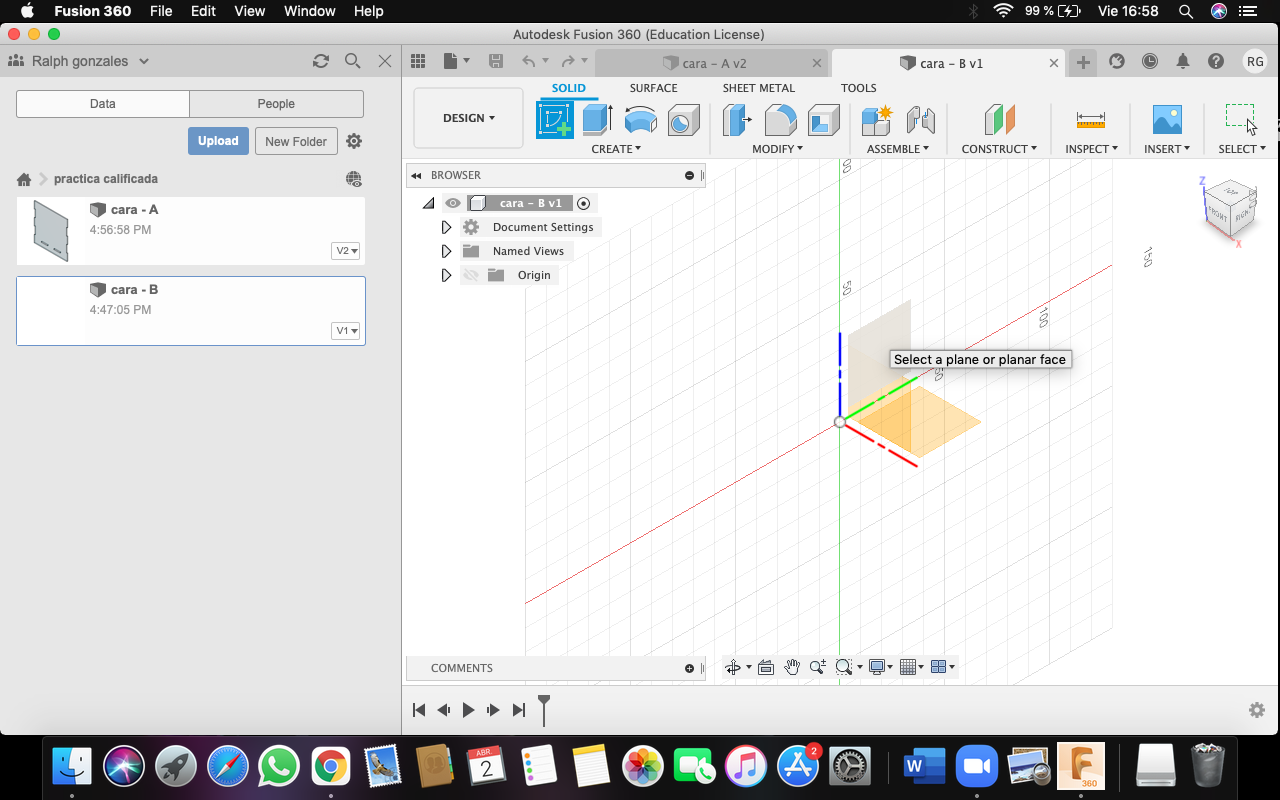Click the New Folder button

[x=296, y=141]
